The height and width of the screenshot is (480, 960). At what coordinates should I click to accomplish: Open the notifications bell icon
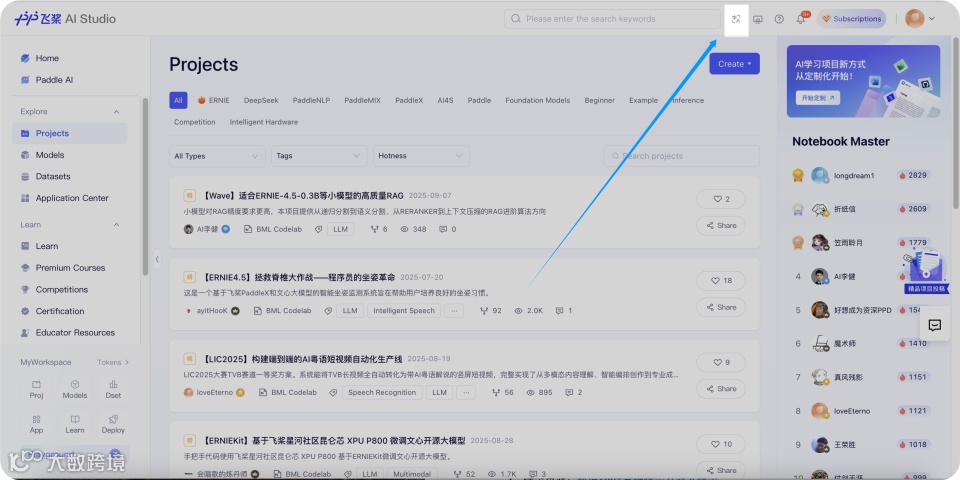tap(800, 19)
